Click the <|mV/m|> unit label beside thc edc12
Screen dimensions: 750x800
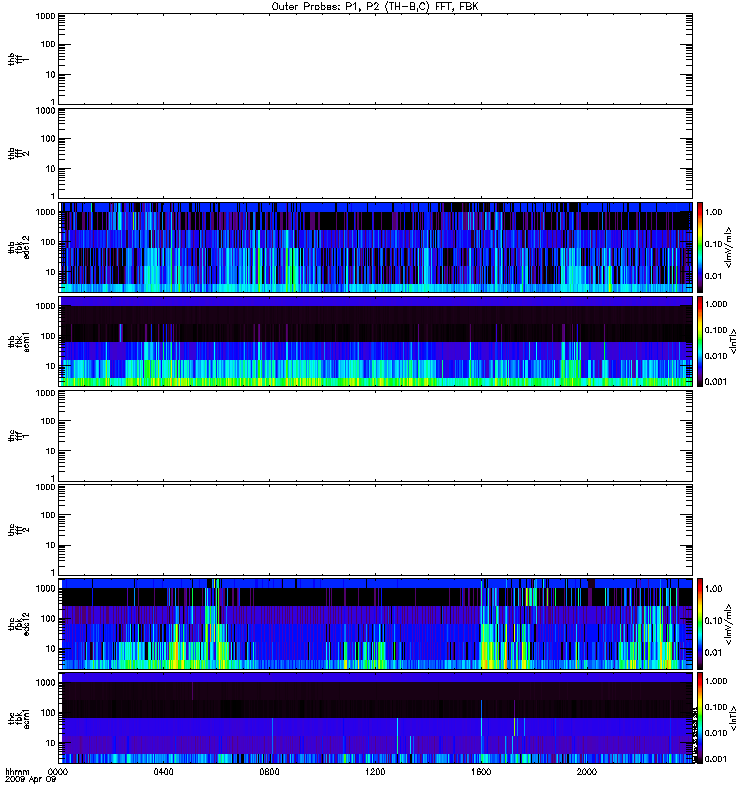(x=729, y=624)
